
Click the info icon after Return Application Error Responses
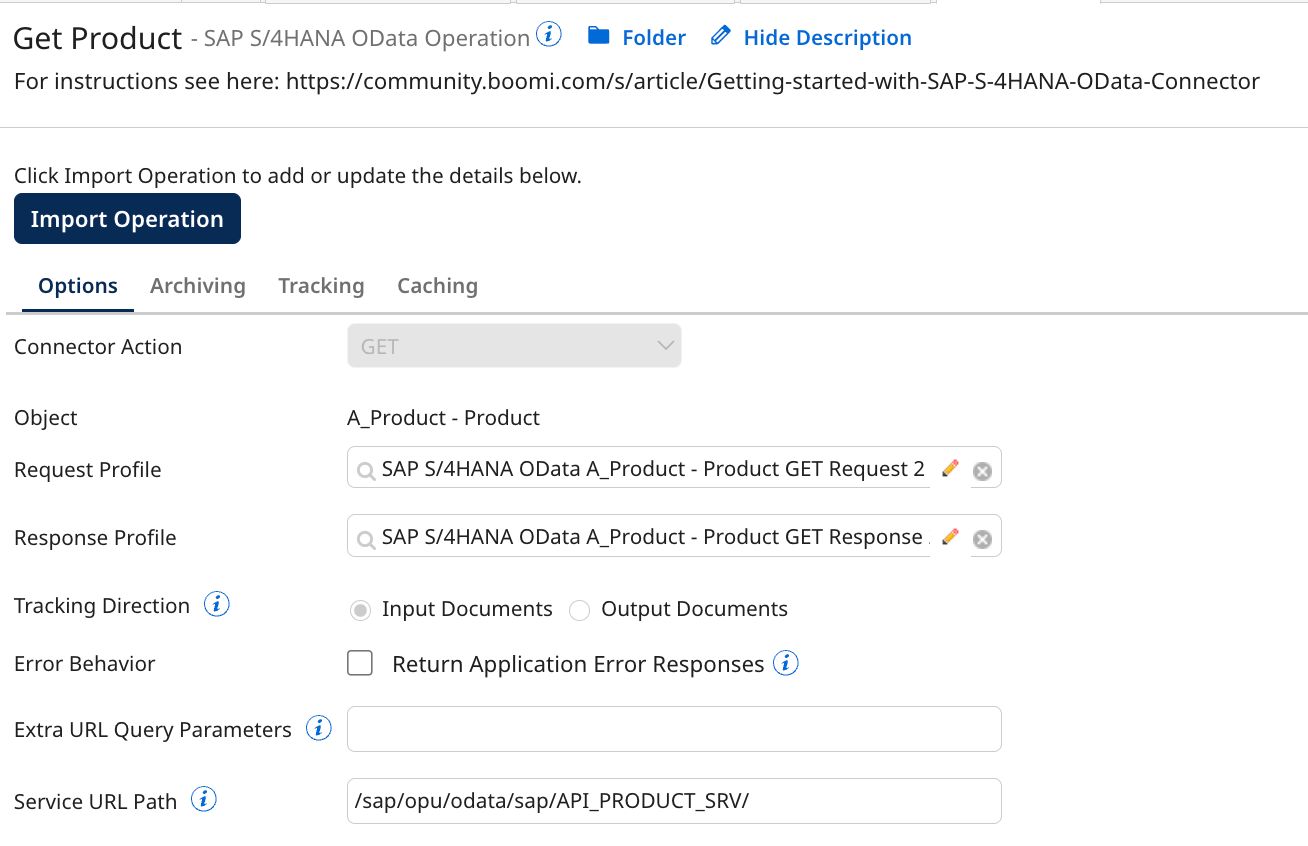click(x=786, y=663)
